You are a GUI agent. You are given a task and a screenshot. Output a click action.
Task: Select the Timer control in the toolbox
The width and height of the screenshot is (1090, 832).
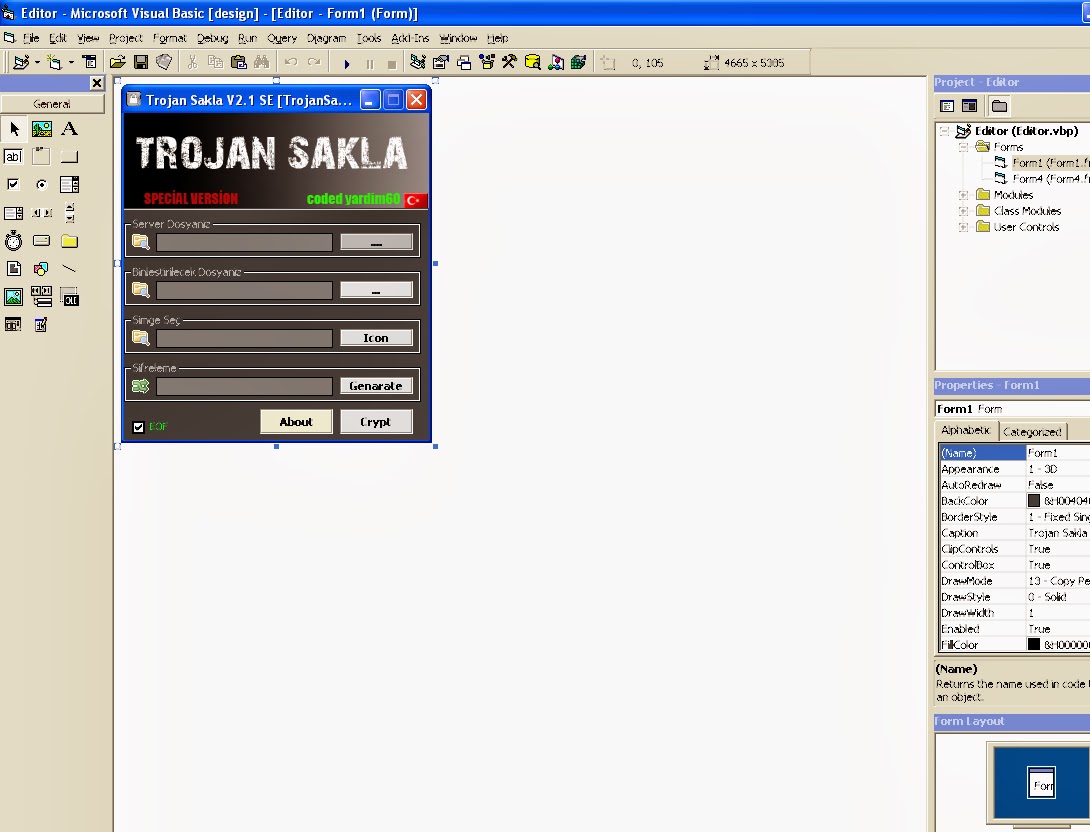[x=14, y=241]
